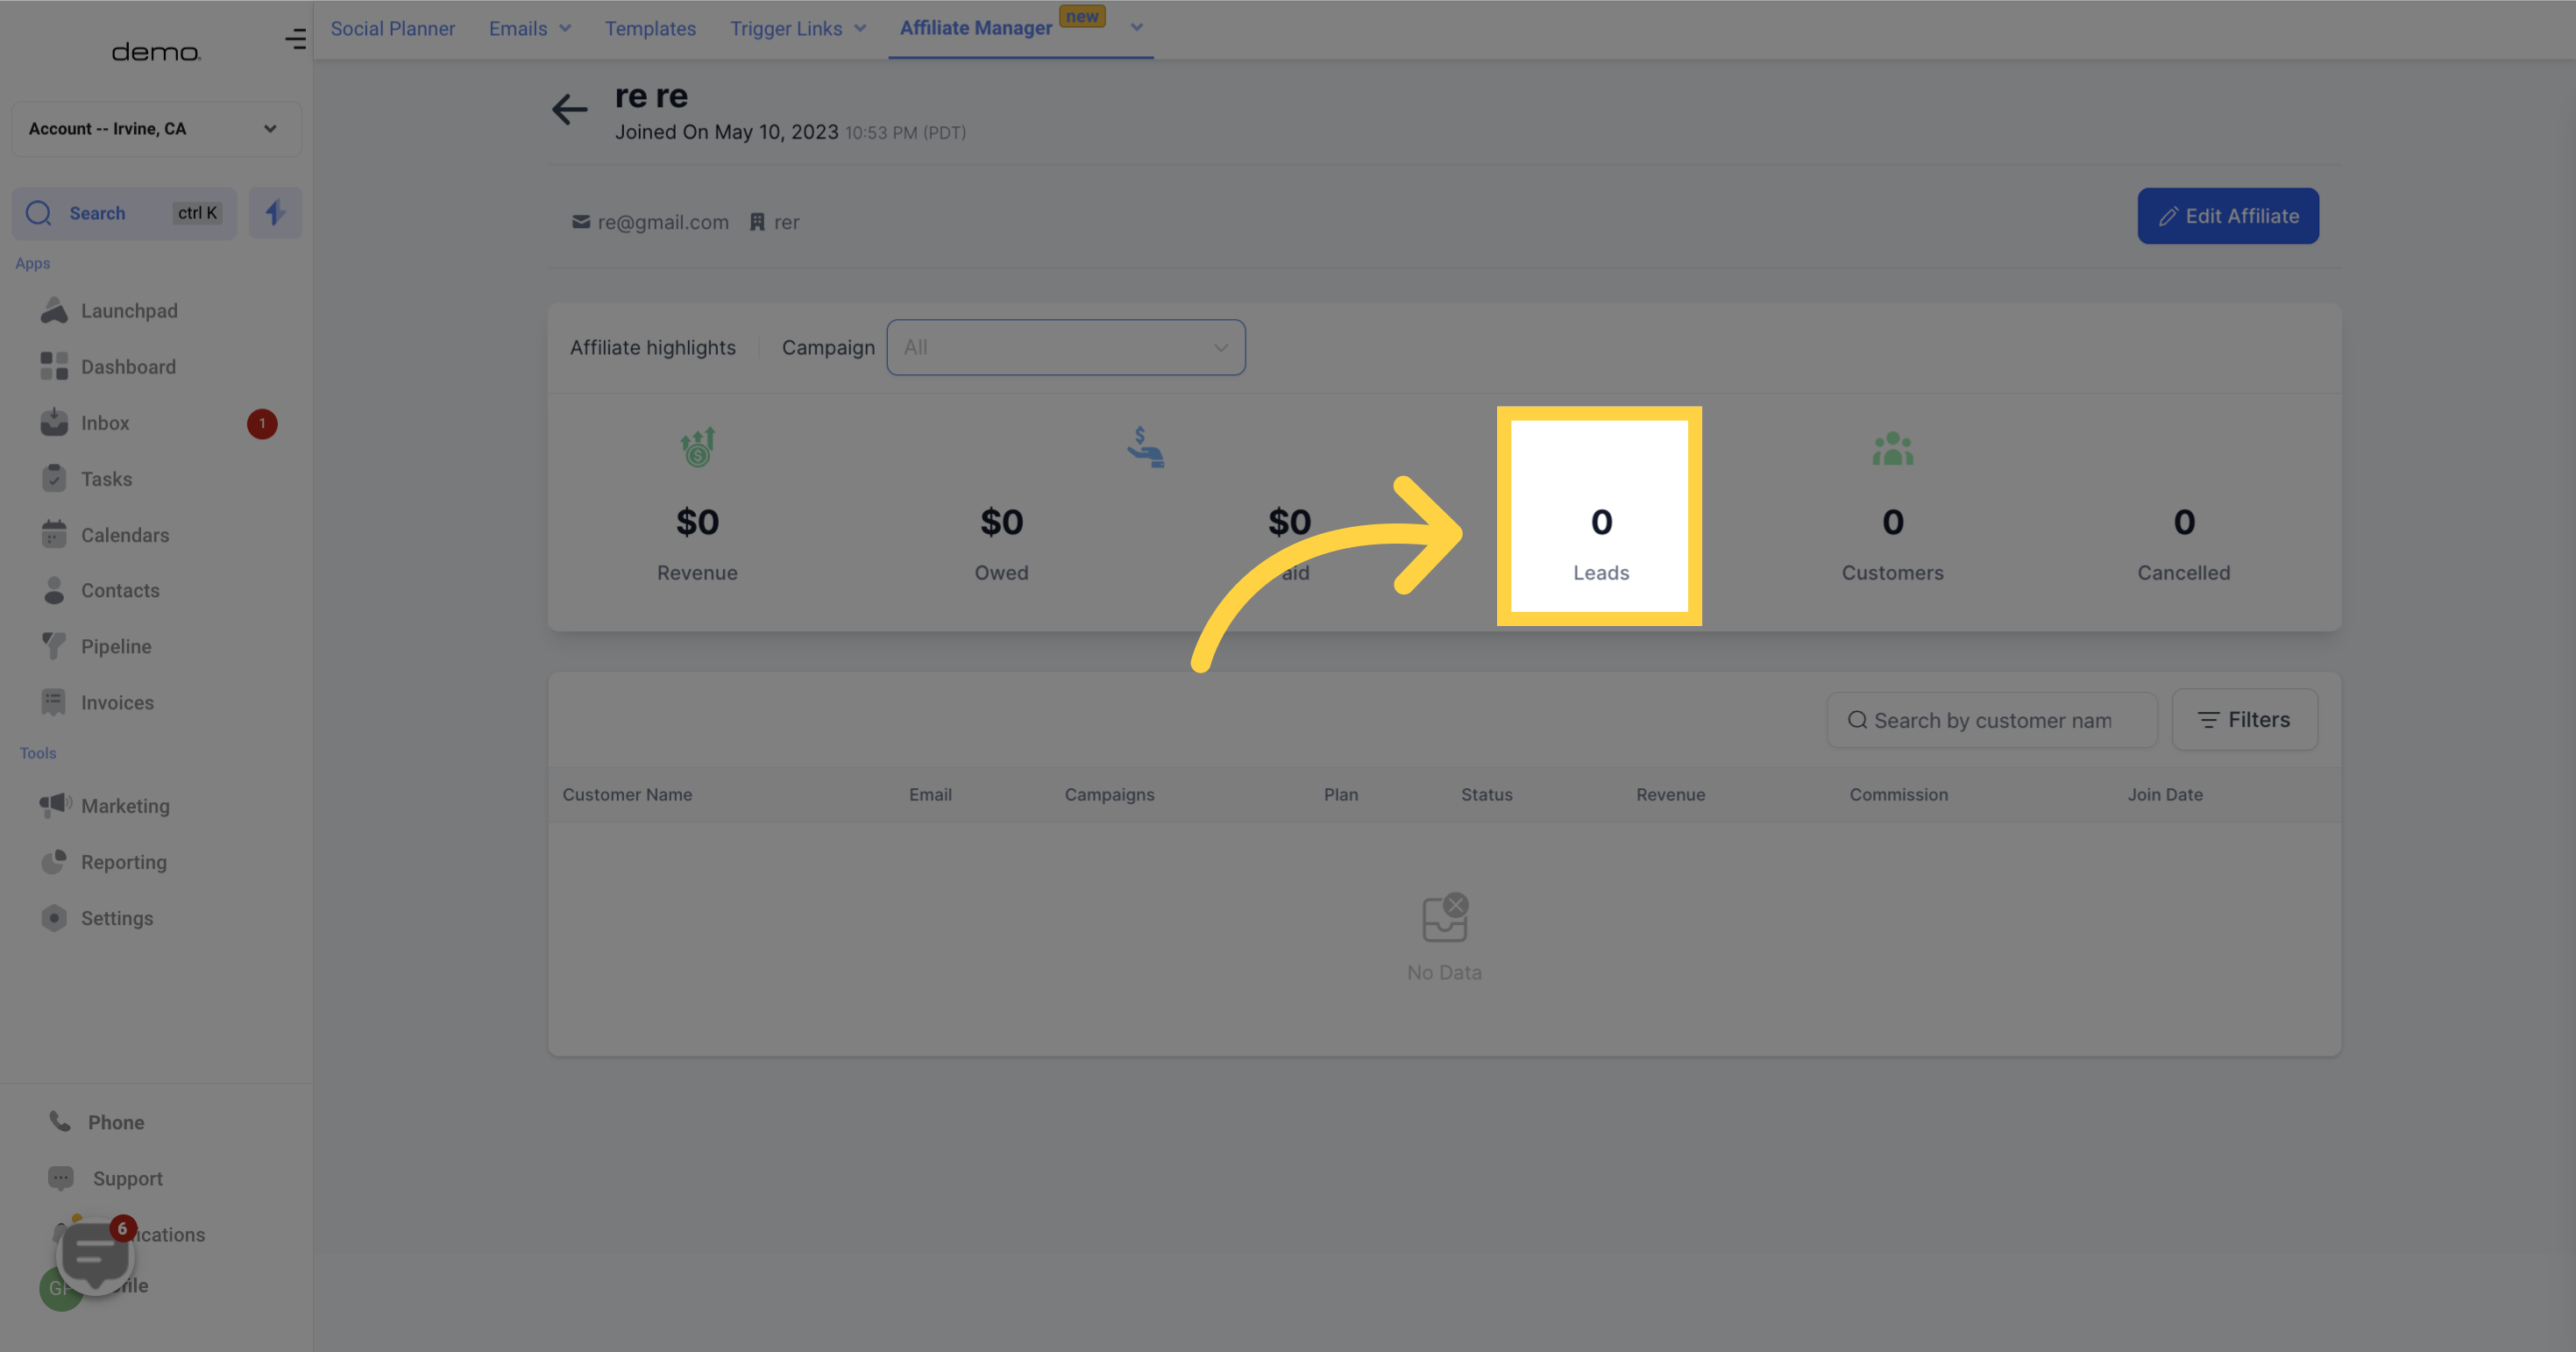This screenshot has width=2576, height=1352.
Task: Open Invoices in the sidebar
Action: [117, 703]
